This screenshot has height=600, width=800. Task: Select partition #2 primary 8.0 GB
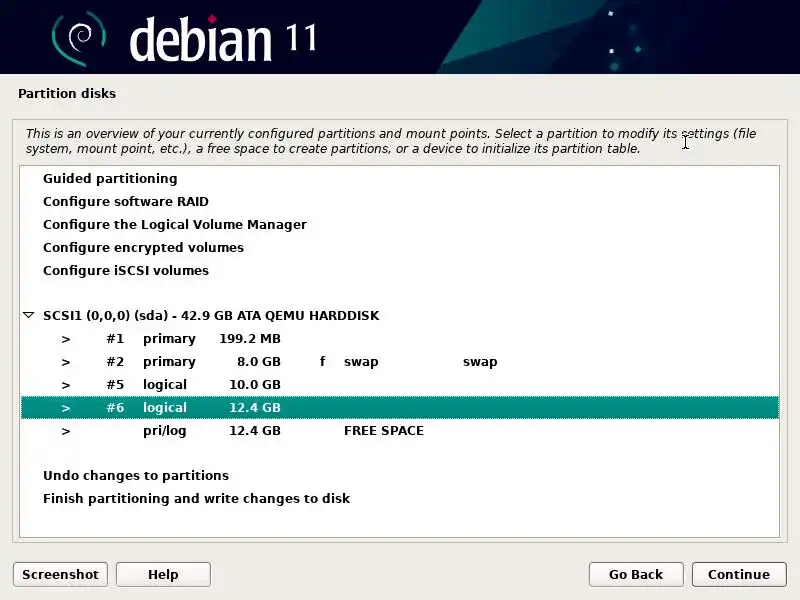pyautogui.click(x=400, y=362)
